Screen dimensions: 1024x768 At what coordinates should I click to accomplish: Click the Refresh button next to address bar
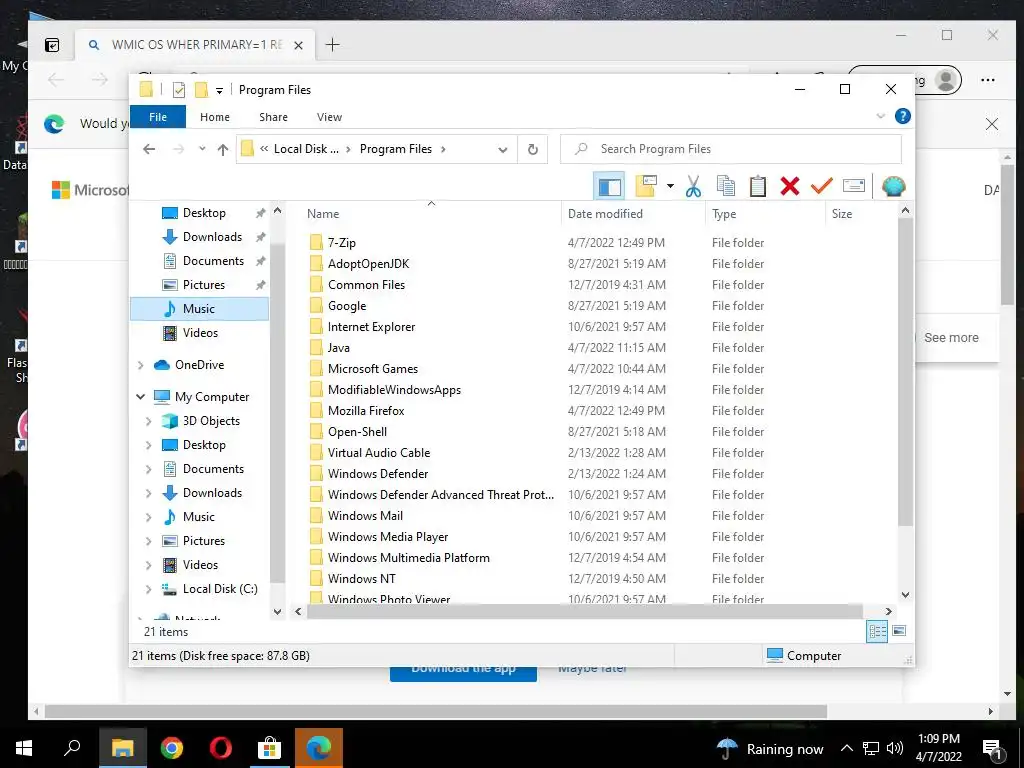pos(533,150)
